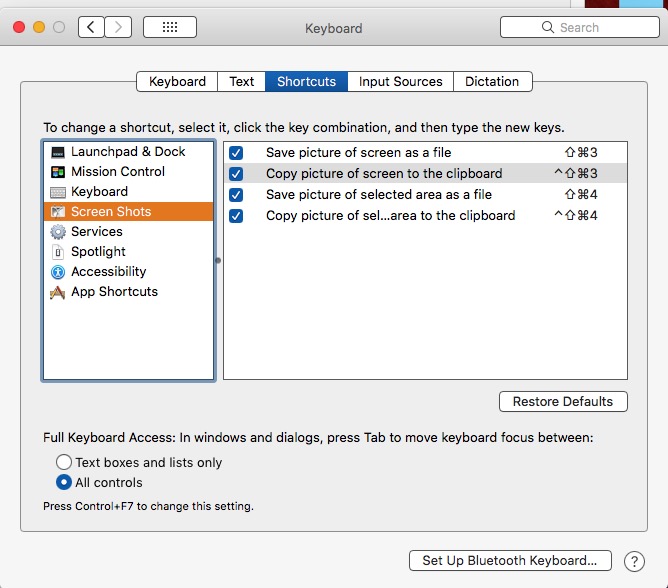The image size is (668, 588).
Task: Click Restore Defaults button
Action: point(563,401)
